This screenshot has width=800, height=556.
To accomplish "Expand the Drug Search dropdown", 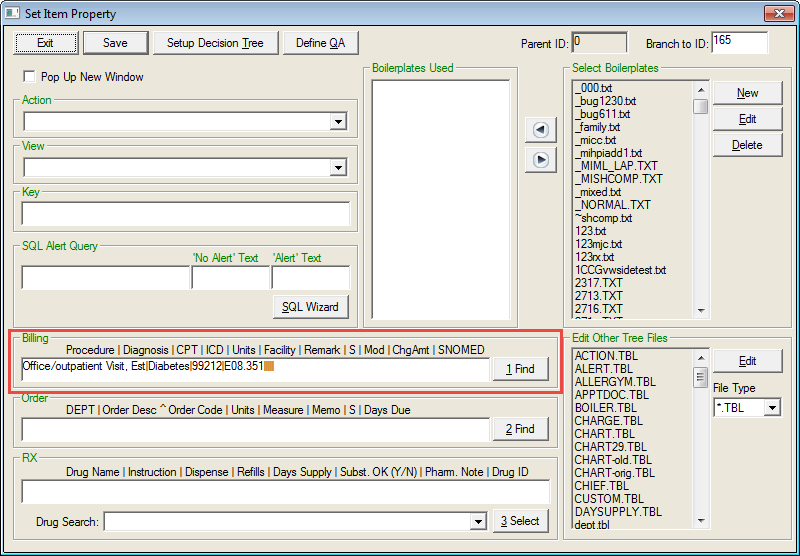I will coord(478,522).
